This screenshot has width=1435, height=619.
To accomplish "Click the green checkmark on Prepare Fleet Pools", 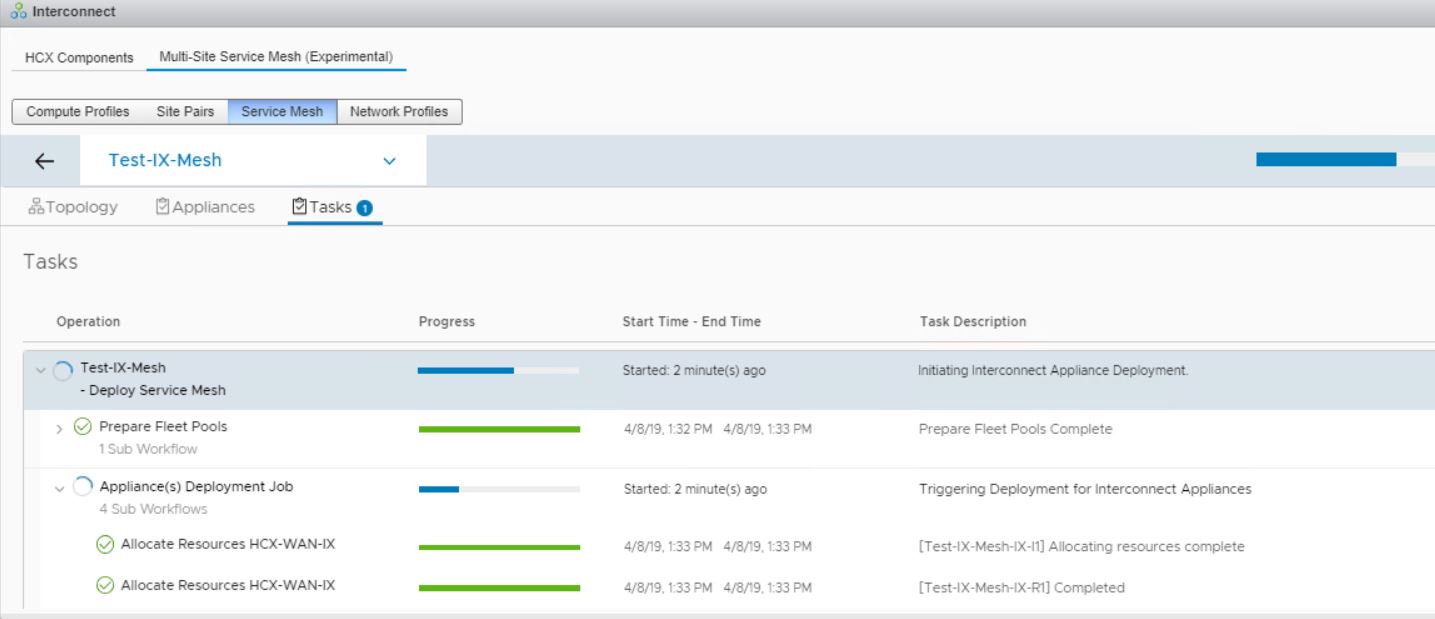I will 83,427.
